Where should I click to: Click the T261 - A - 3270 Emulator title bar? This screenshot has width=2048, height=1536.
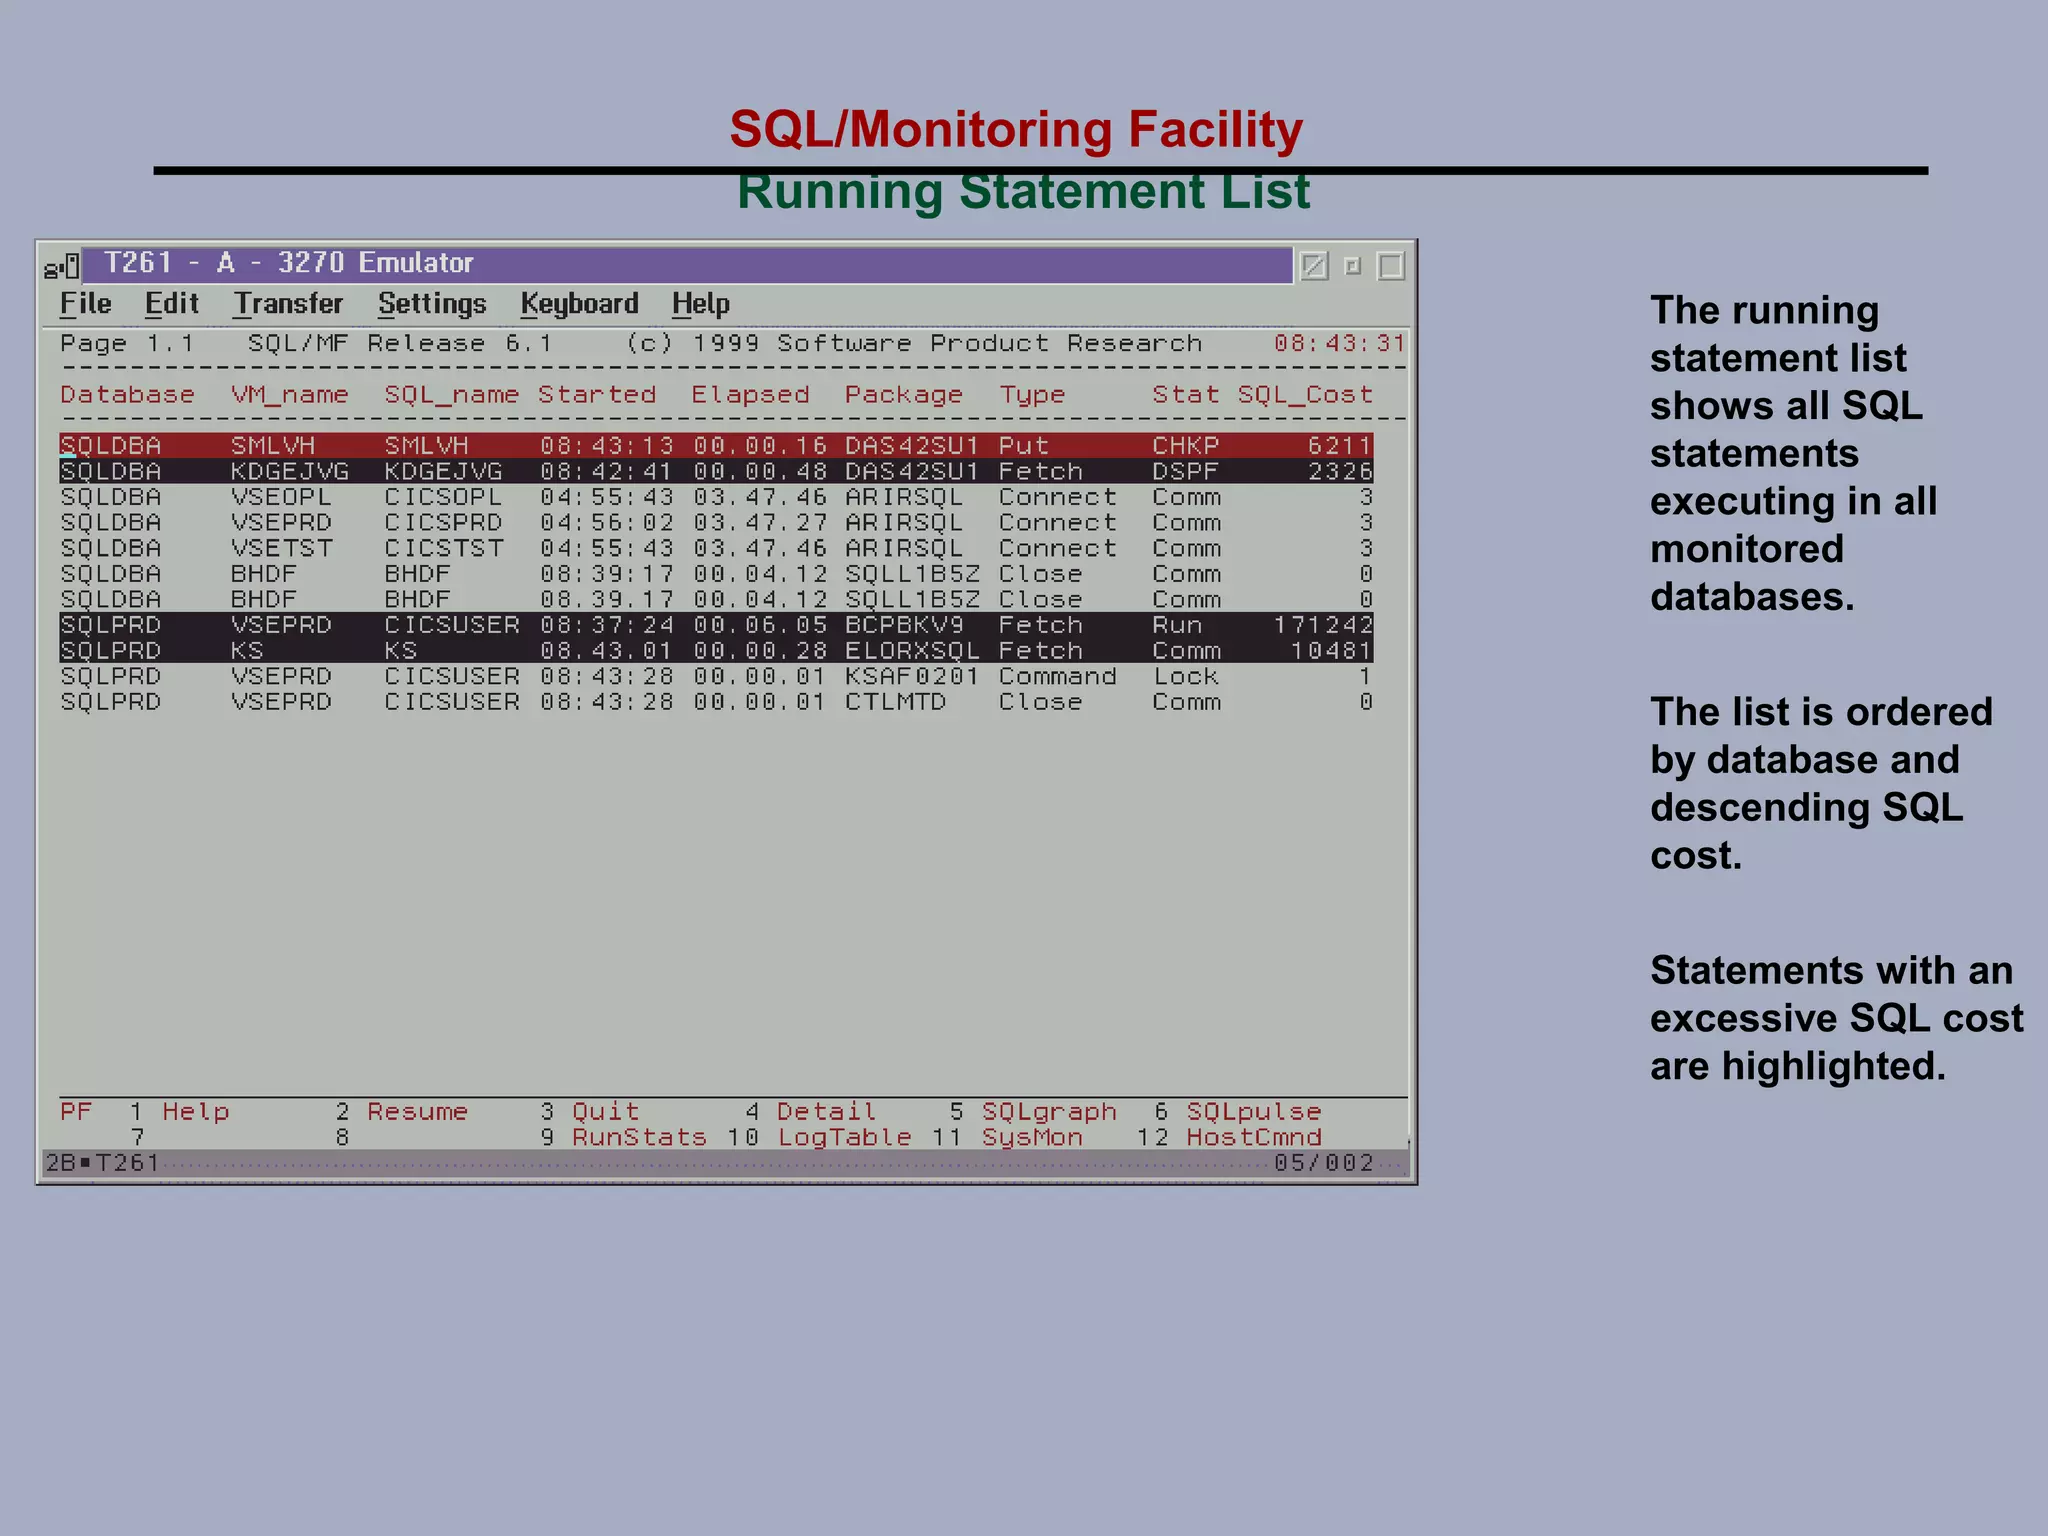686,264
